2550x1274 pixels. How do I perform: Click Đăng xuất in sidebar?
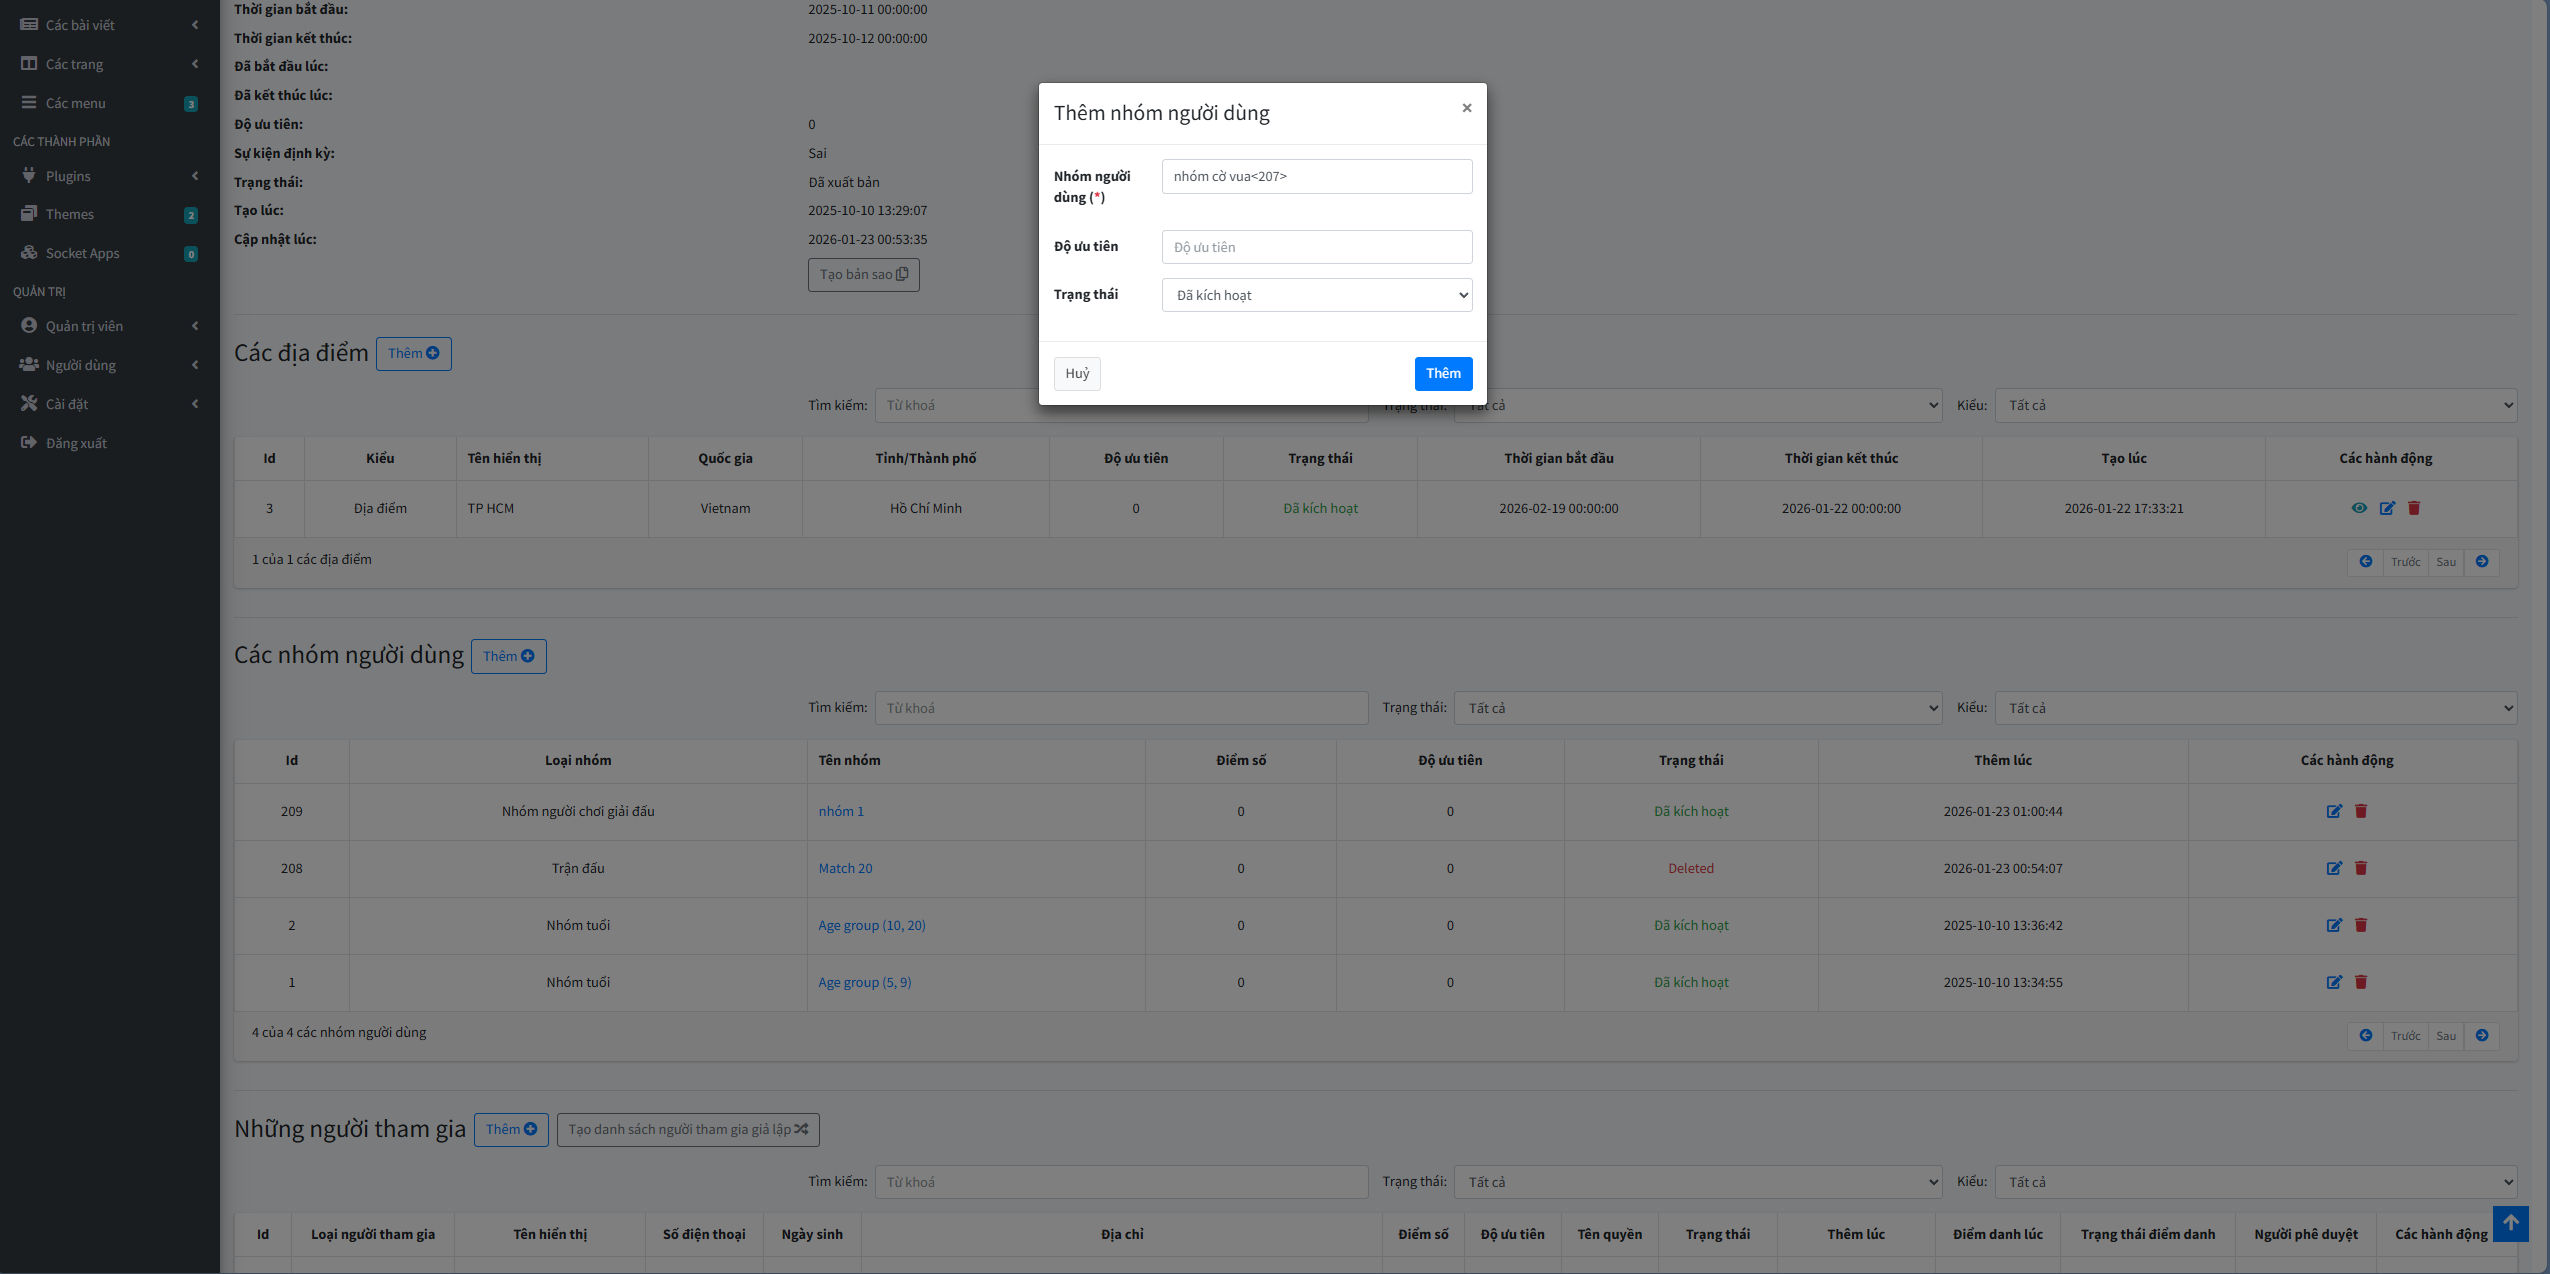75,443
